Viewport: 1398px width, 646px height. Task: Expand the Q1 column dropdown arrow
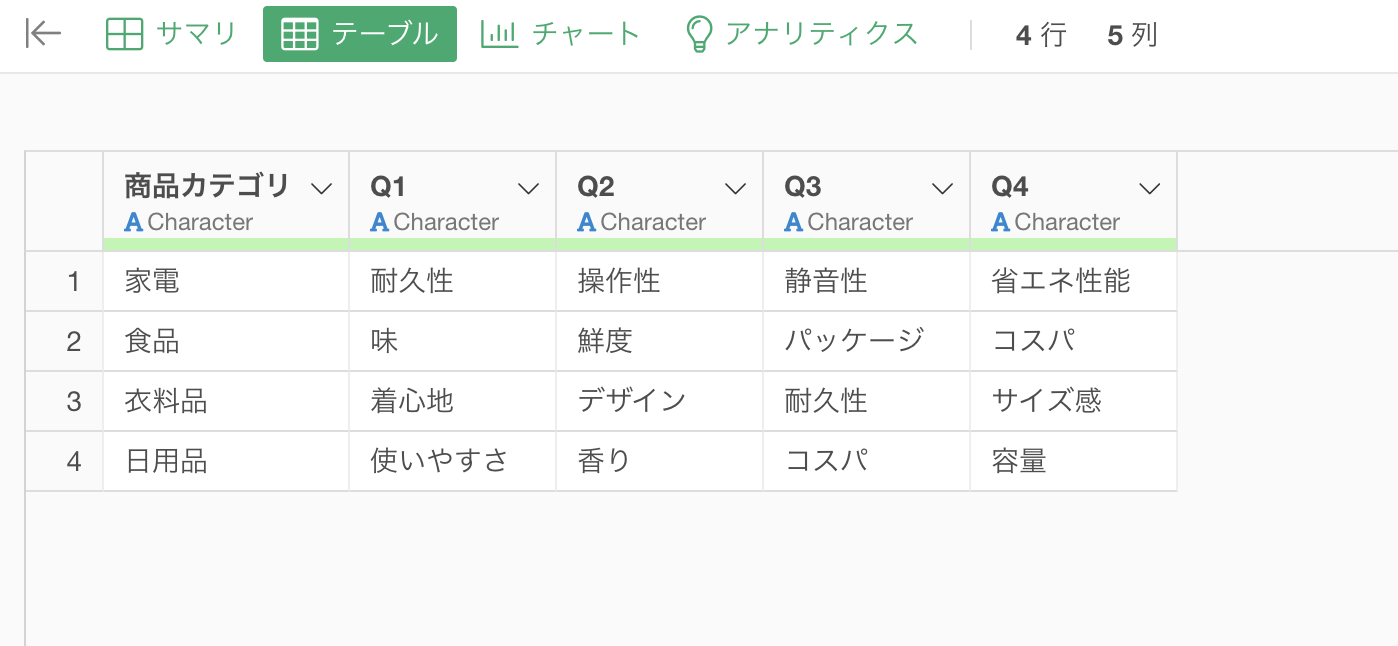(528, 188)
